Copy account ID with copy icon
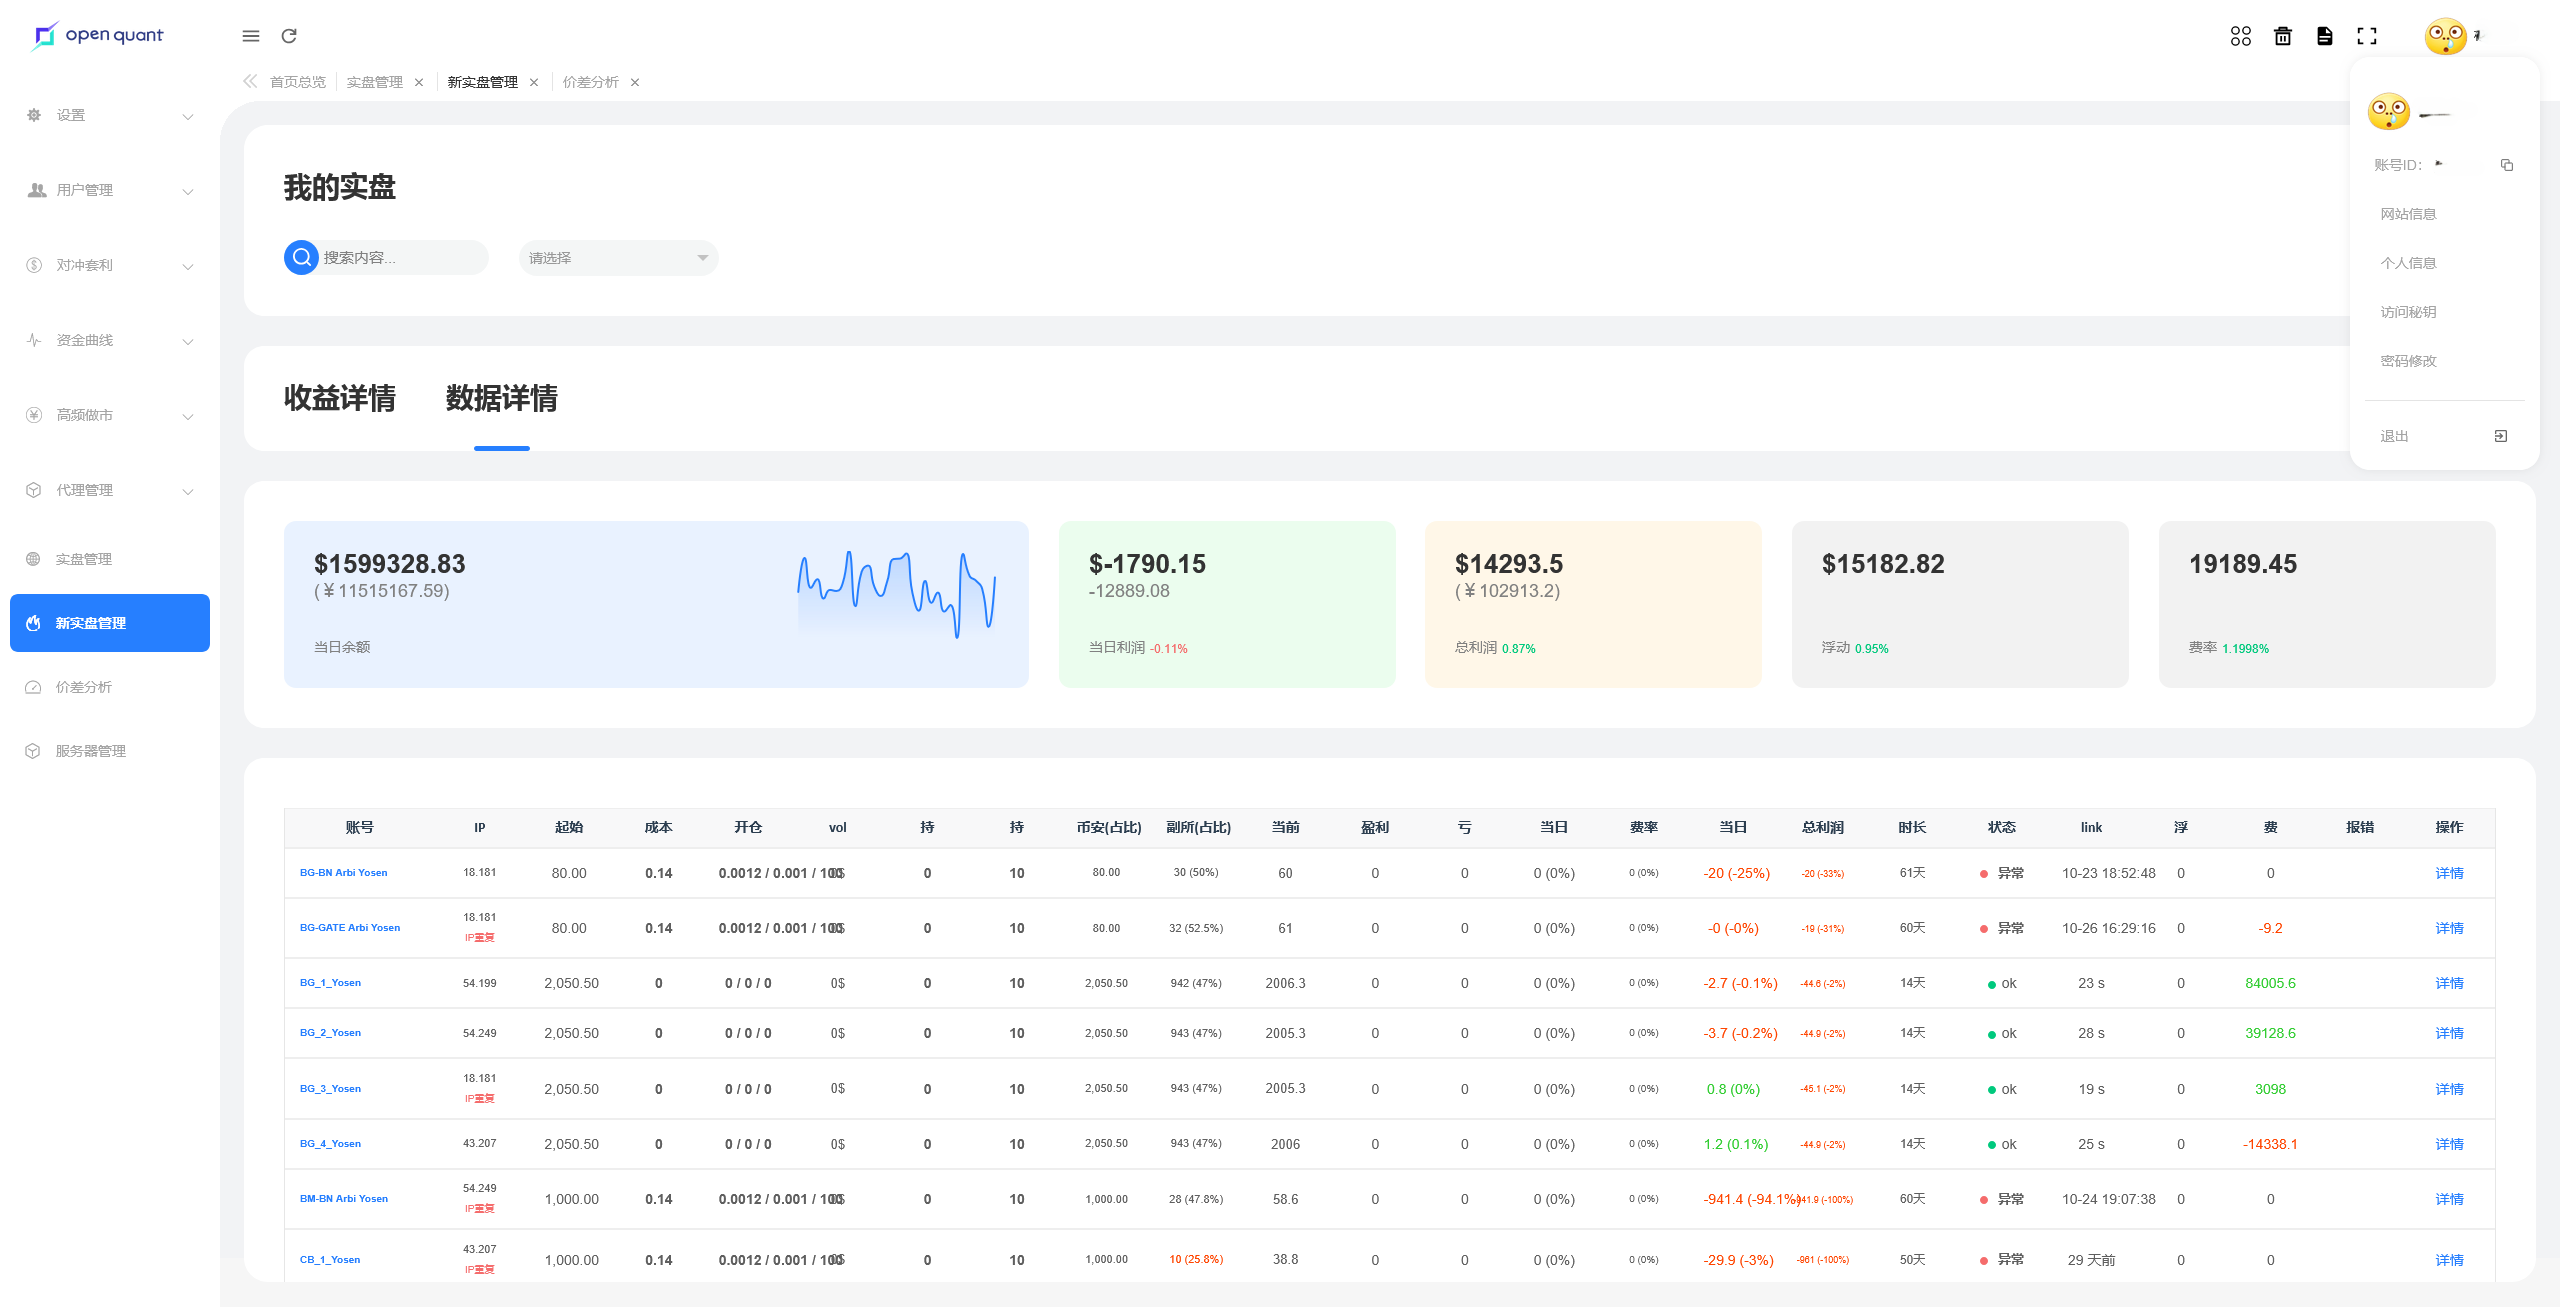 pos(2506,165)
